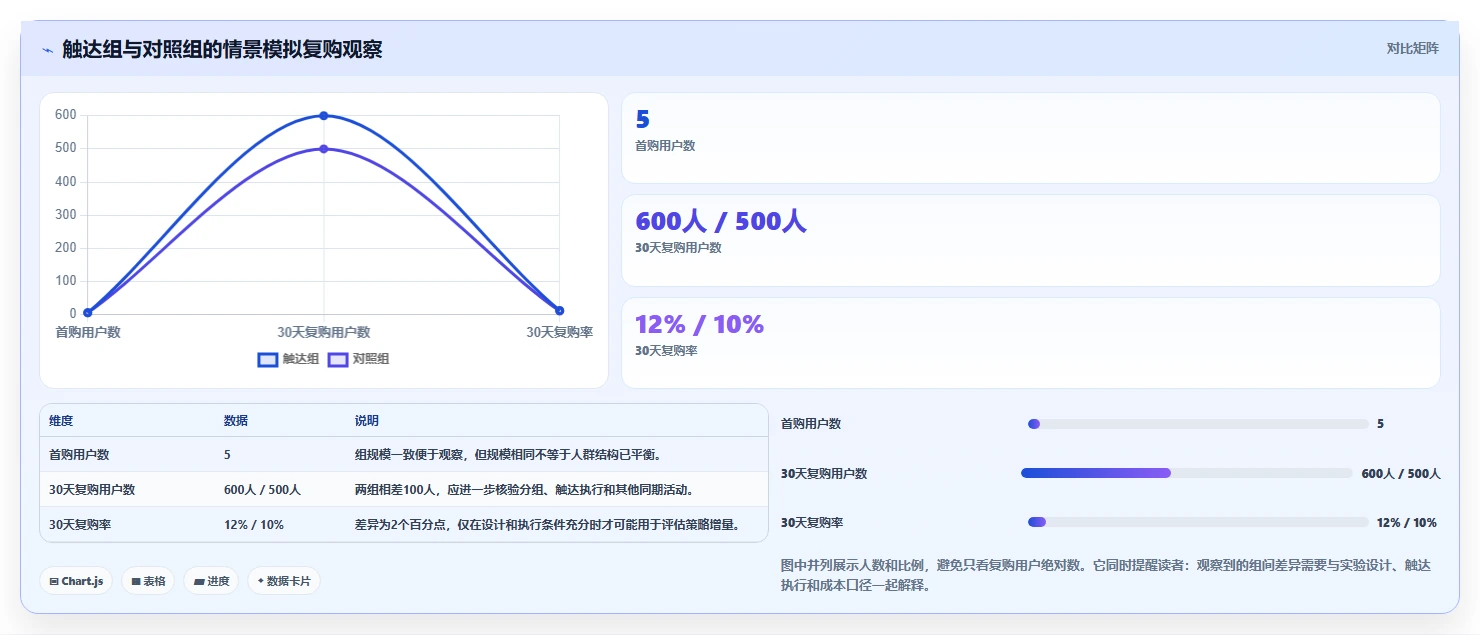Click the chart x-axis label 30天复购用户数
This screenshot has height=635, width=1480.
click(324, 332)
